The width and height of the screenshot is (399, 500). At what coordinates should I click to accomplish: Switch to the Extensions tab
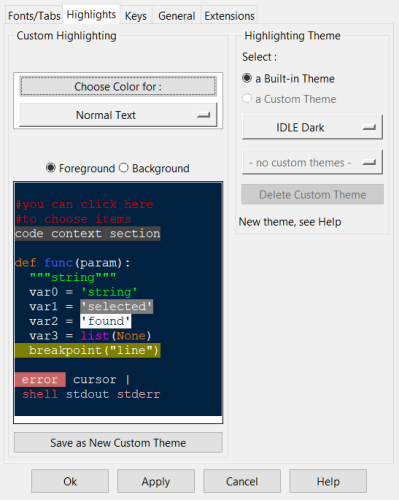[229, 16]
